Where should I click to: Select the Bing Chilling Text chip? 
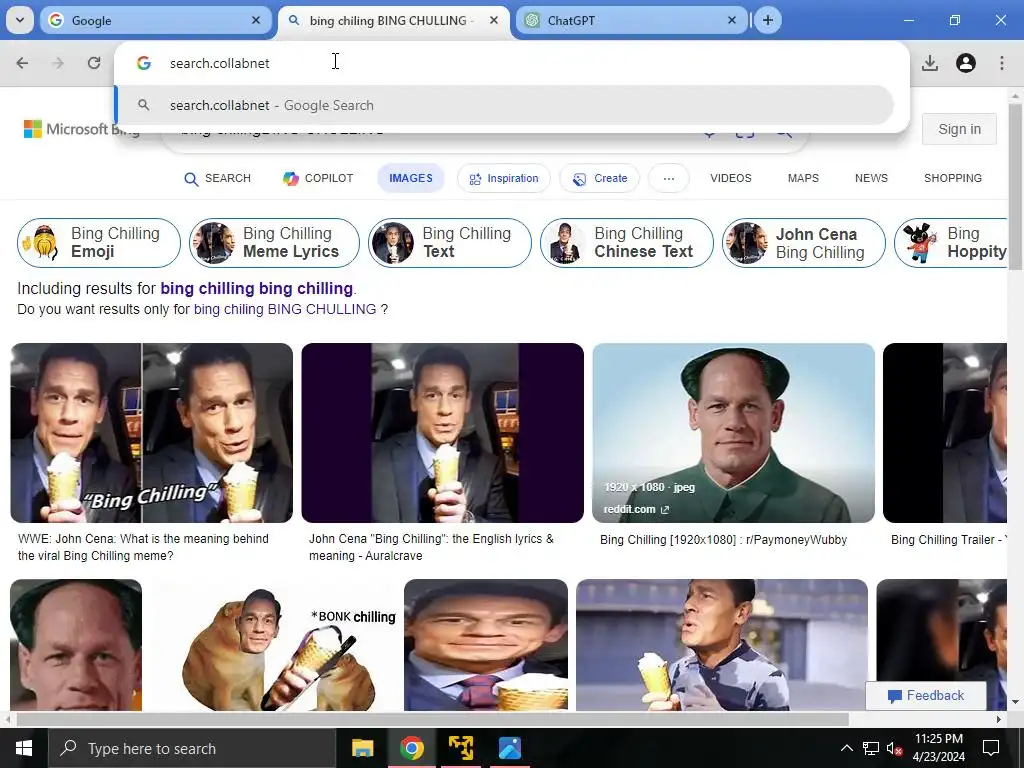tap(450, 243)
